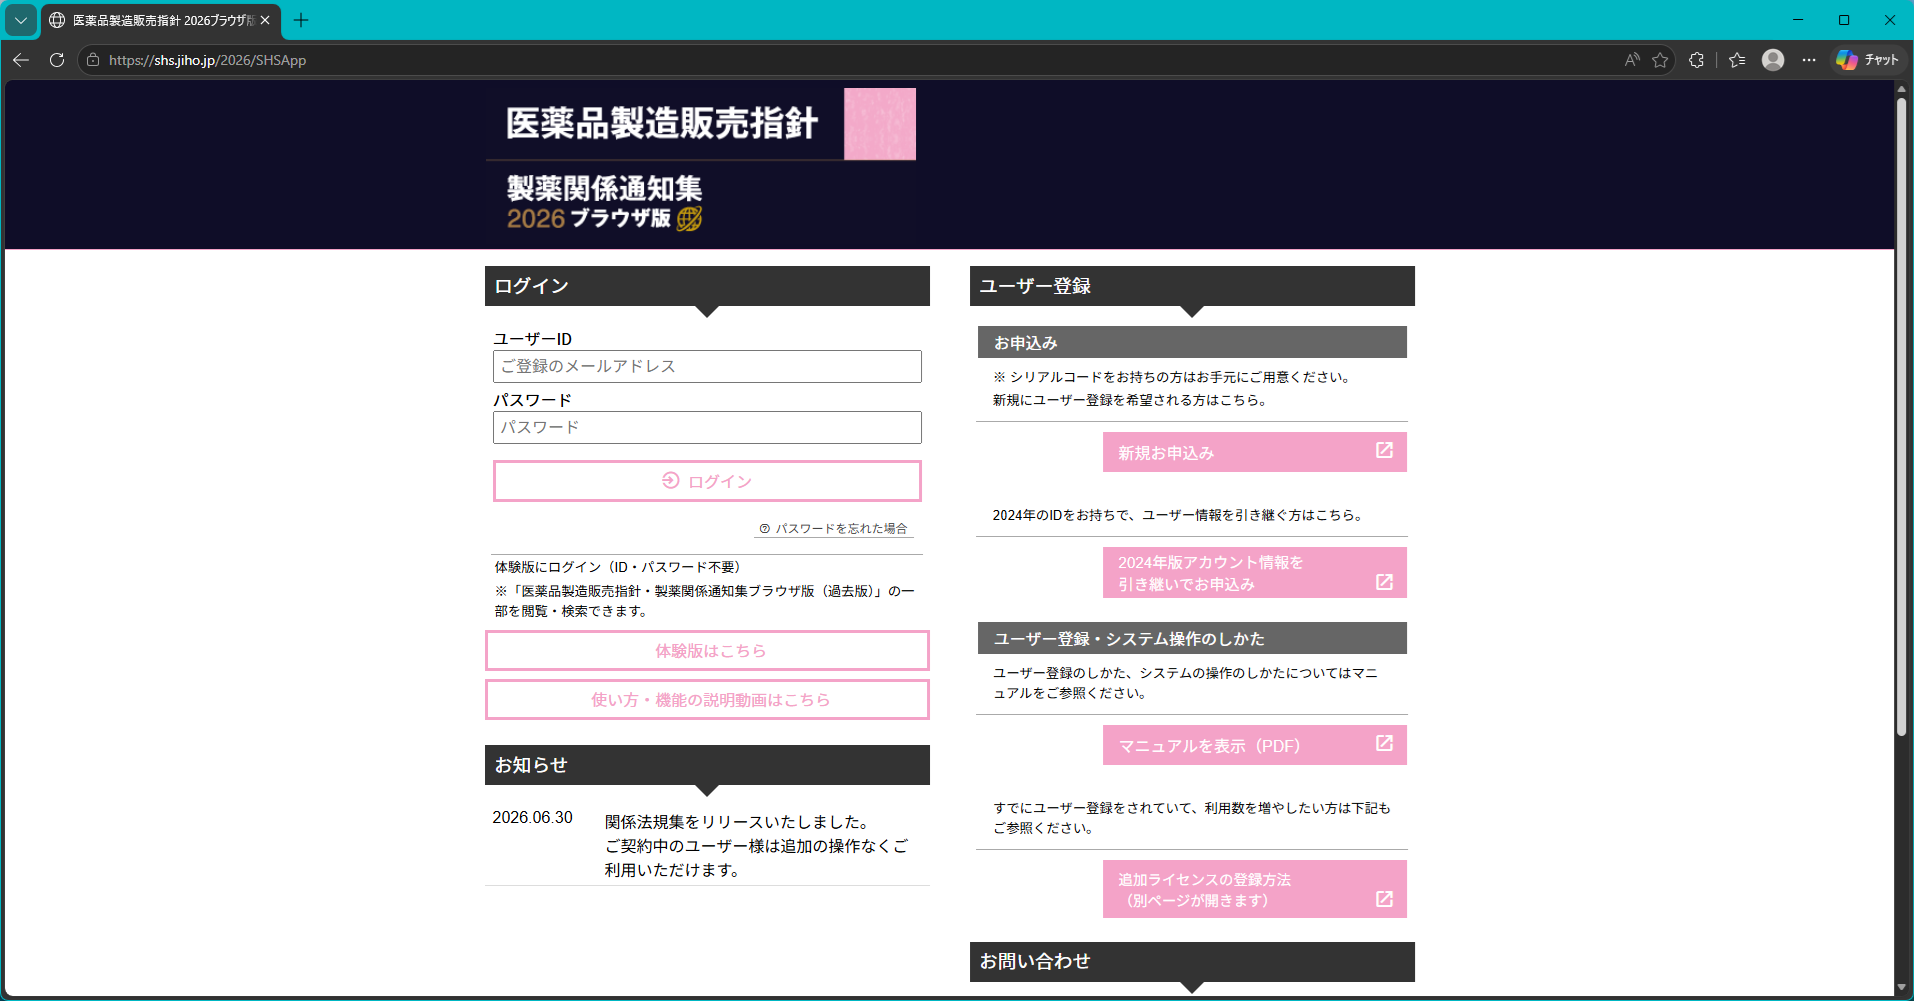This screenshot has height=1001, width=1914.
Task: Open the パスワードを忘れた場合 link
Action: (834, 529)
